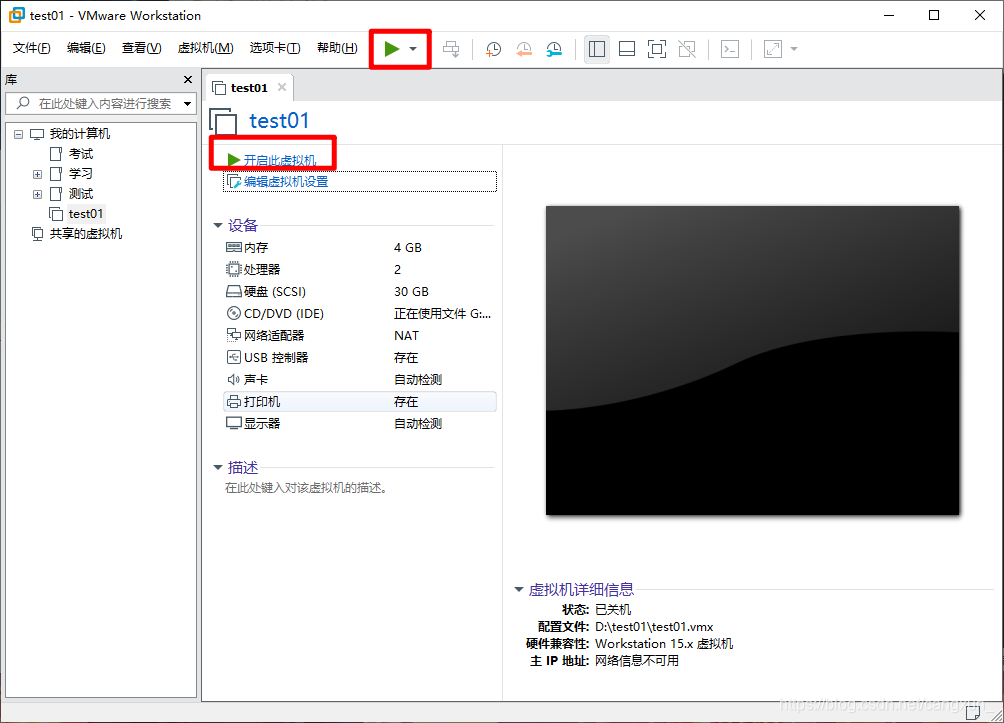Select the CD/DVD (IDE) device row
The image size is (1004, 723).
[x=360, y=314]
